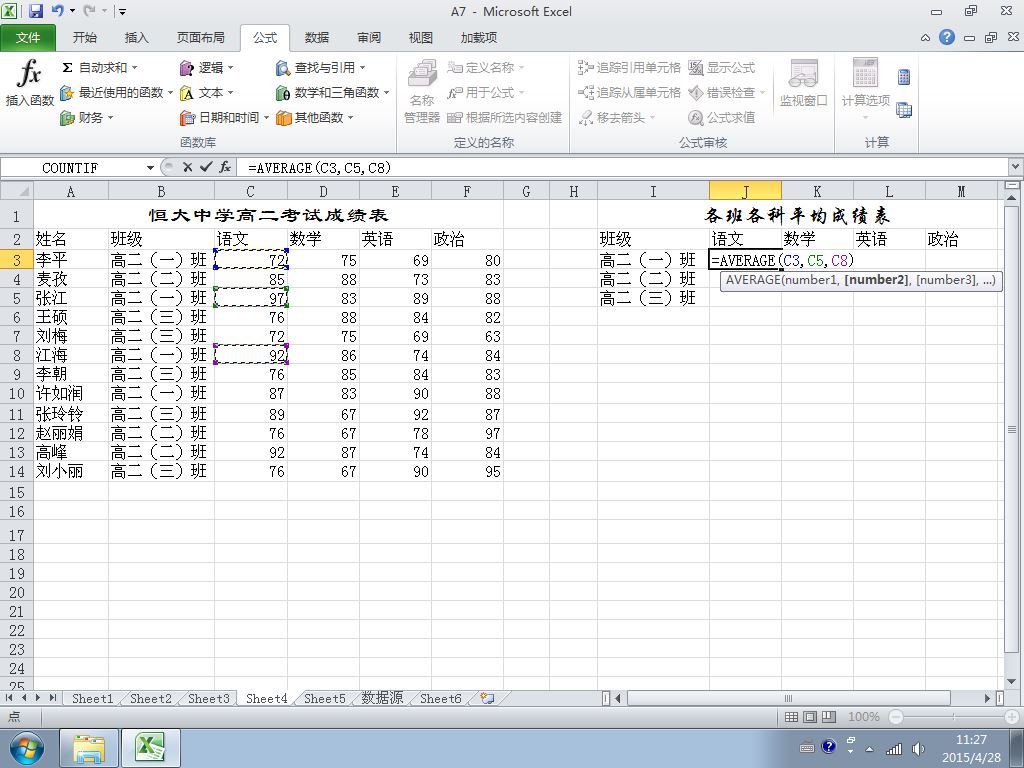Switch to the 视图 (View) ribbon tab
1024x768 pixels.
(x=421, y=38)
